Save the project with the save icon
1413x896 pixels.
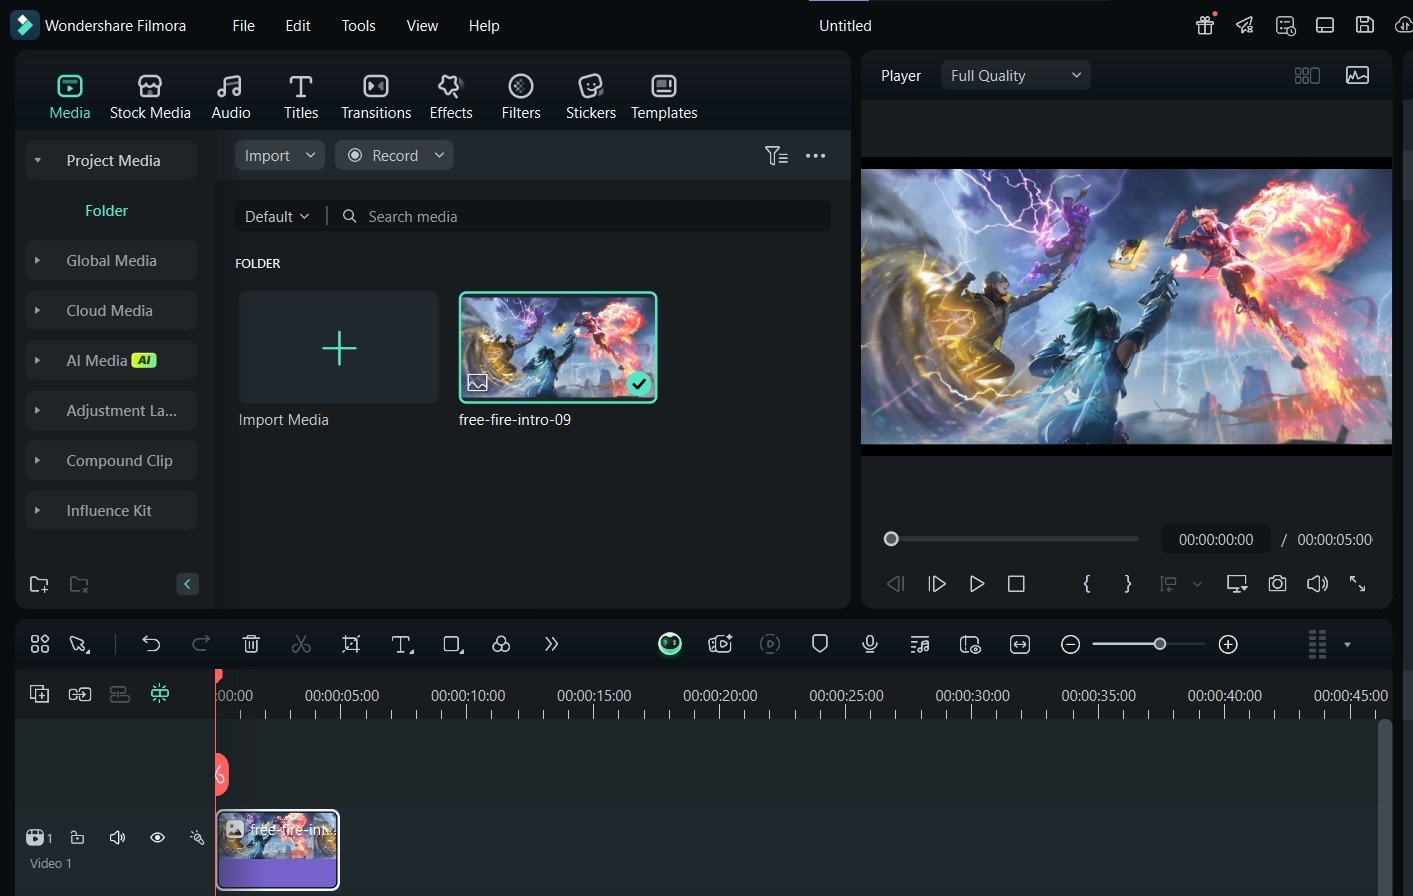(x=1364, y=25)
